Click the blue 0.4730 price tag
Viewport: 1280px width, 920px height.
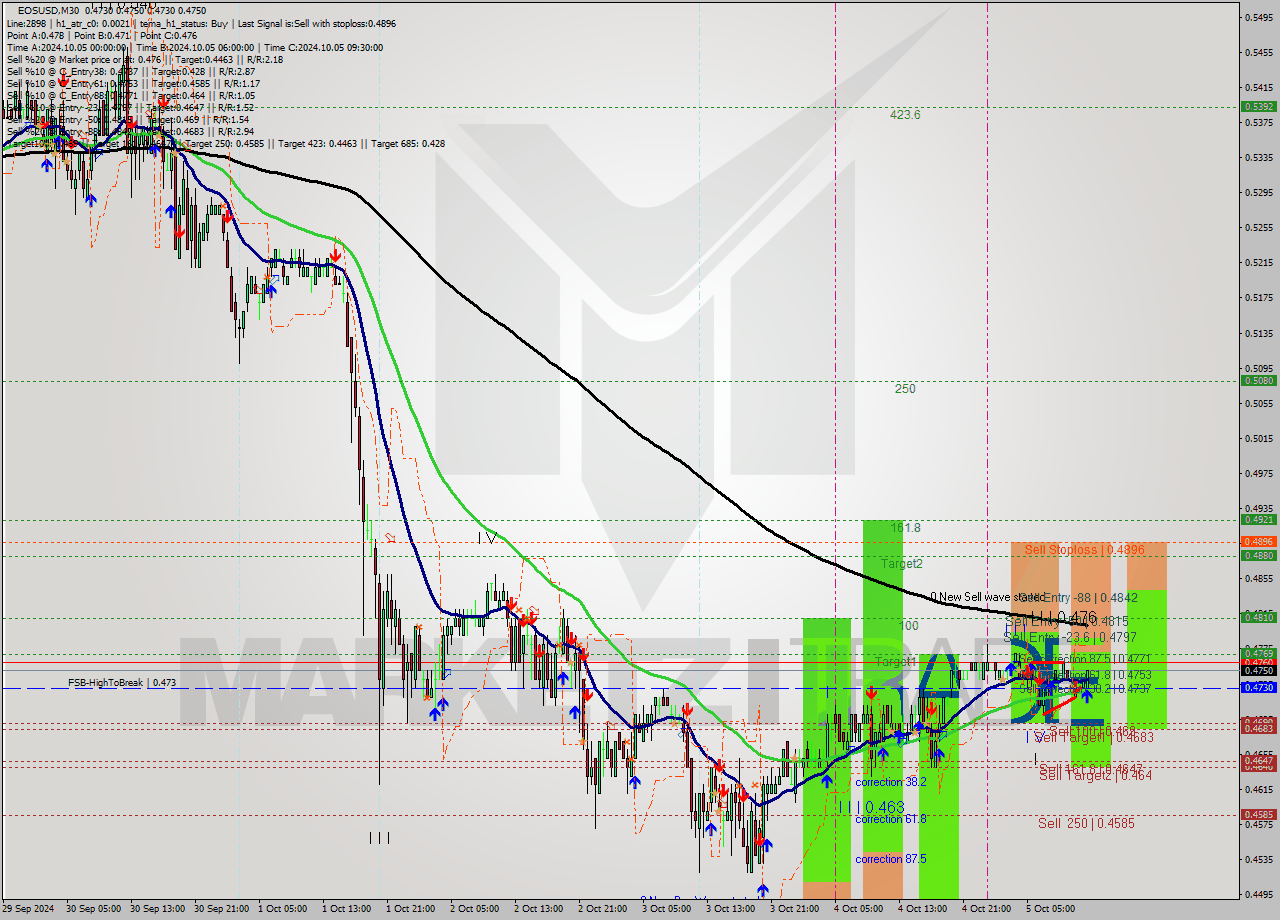[1257, 687]
